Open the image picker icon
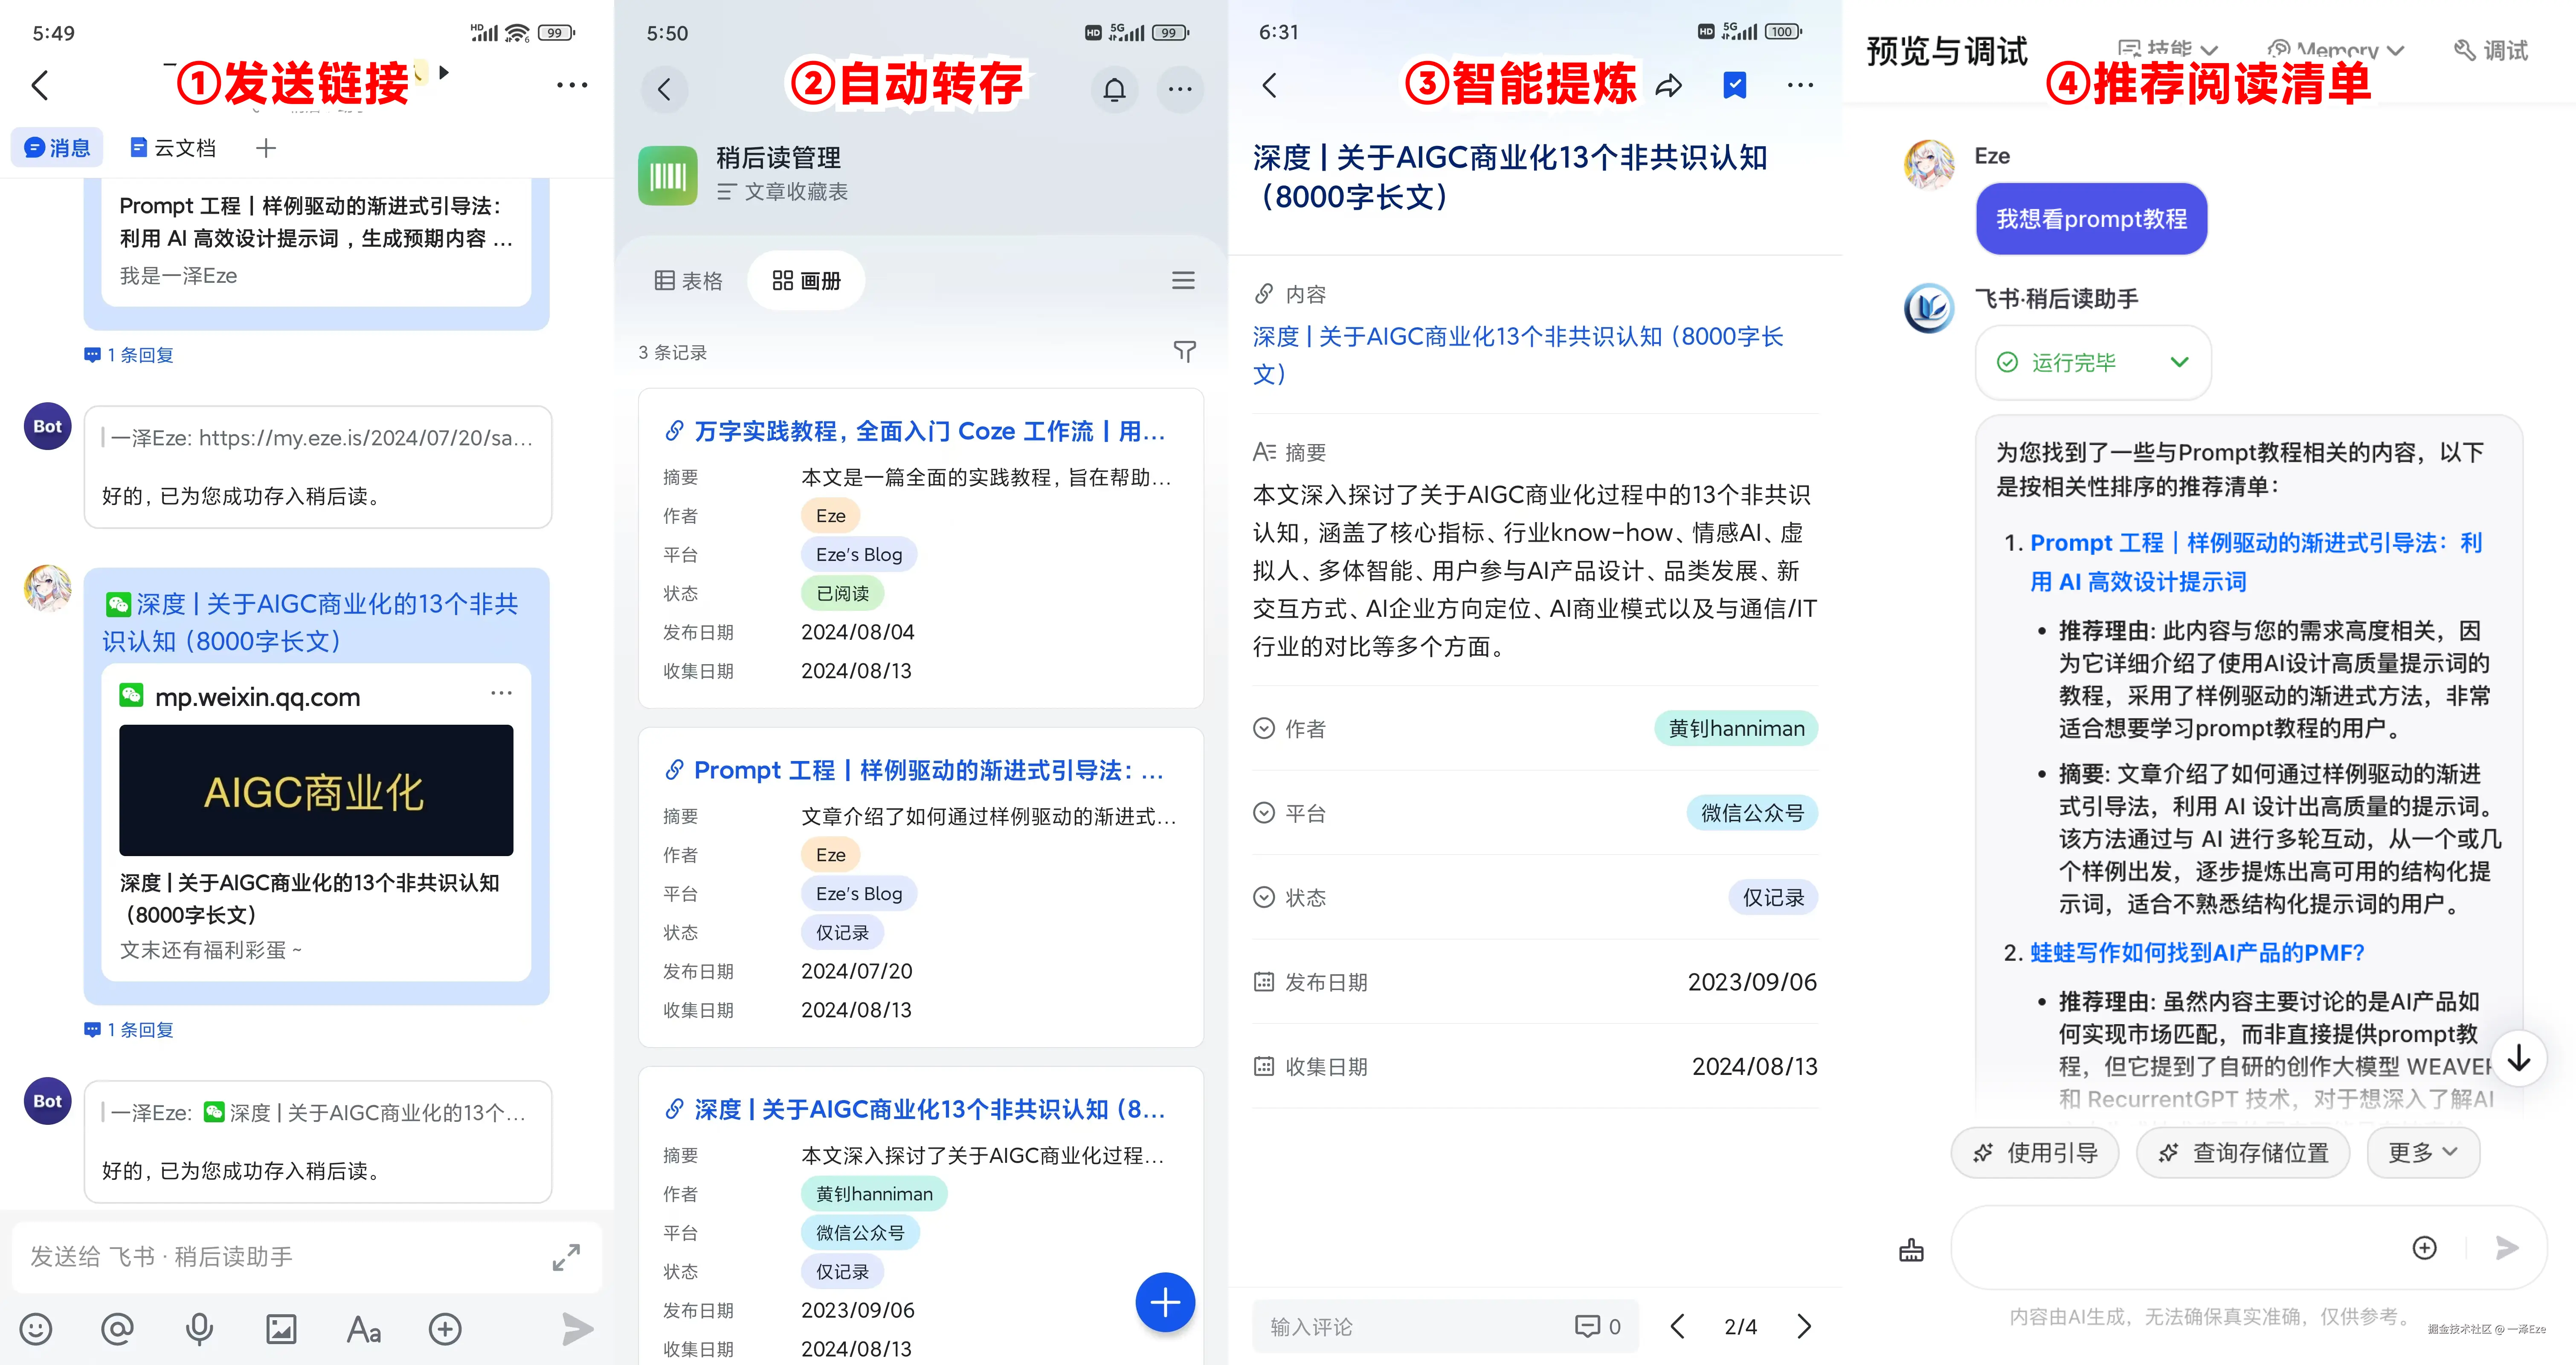 pos(281,1329)
